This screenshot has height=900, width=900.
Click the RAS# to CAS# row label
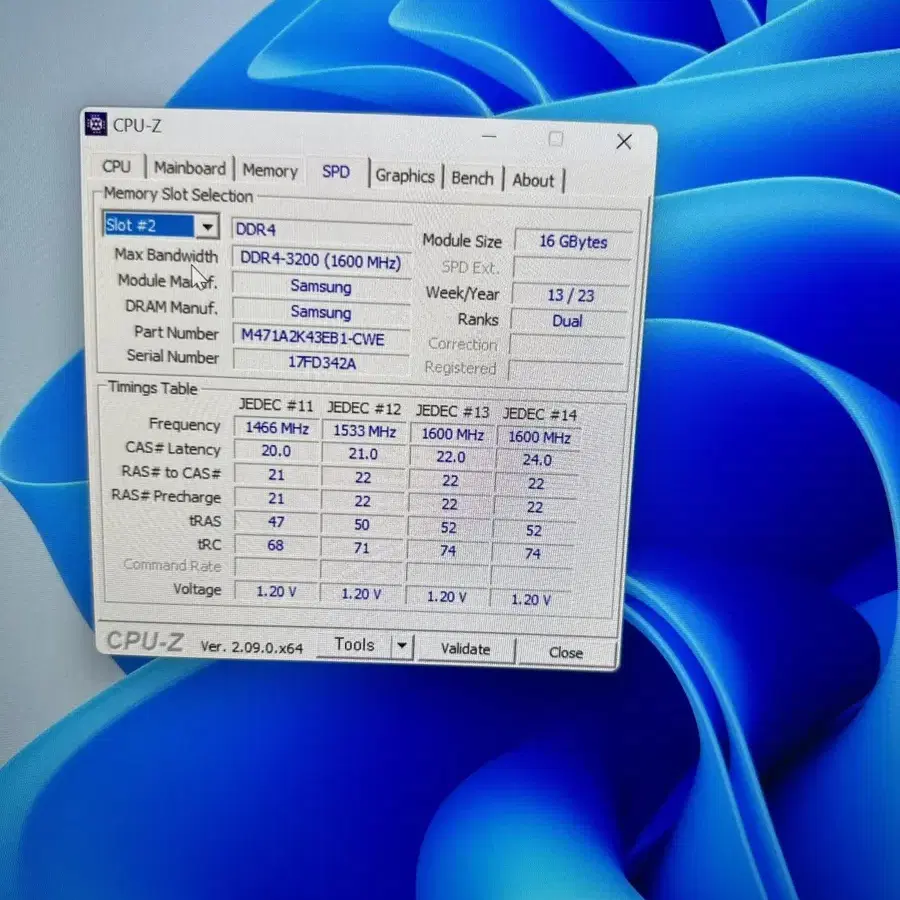[x=171, y=472]
